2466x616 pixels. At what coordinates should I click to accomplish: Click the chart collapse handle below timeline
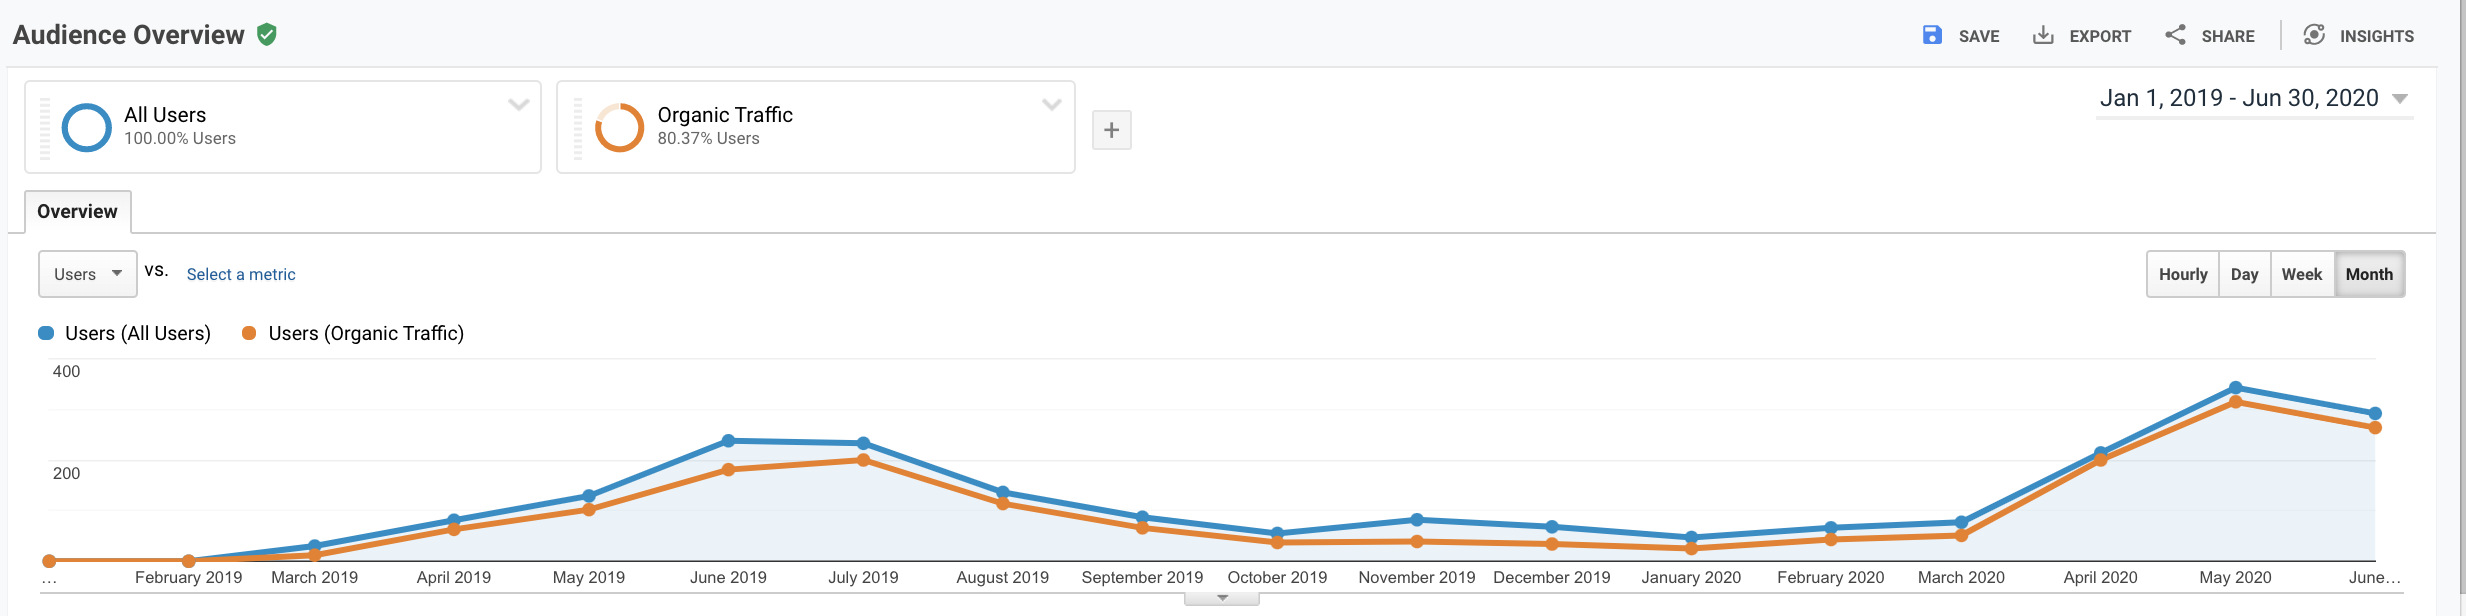point(1222,599)
